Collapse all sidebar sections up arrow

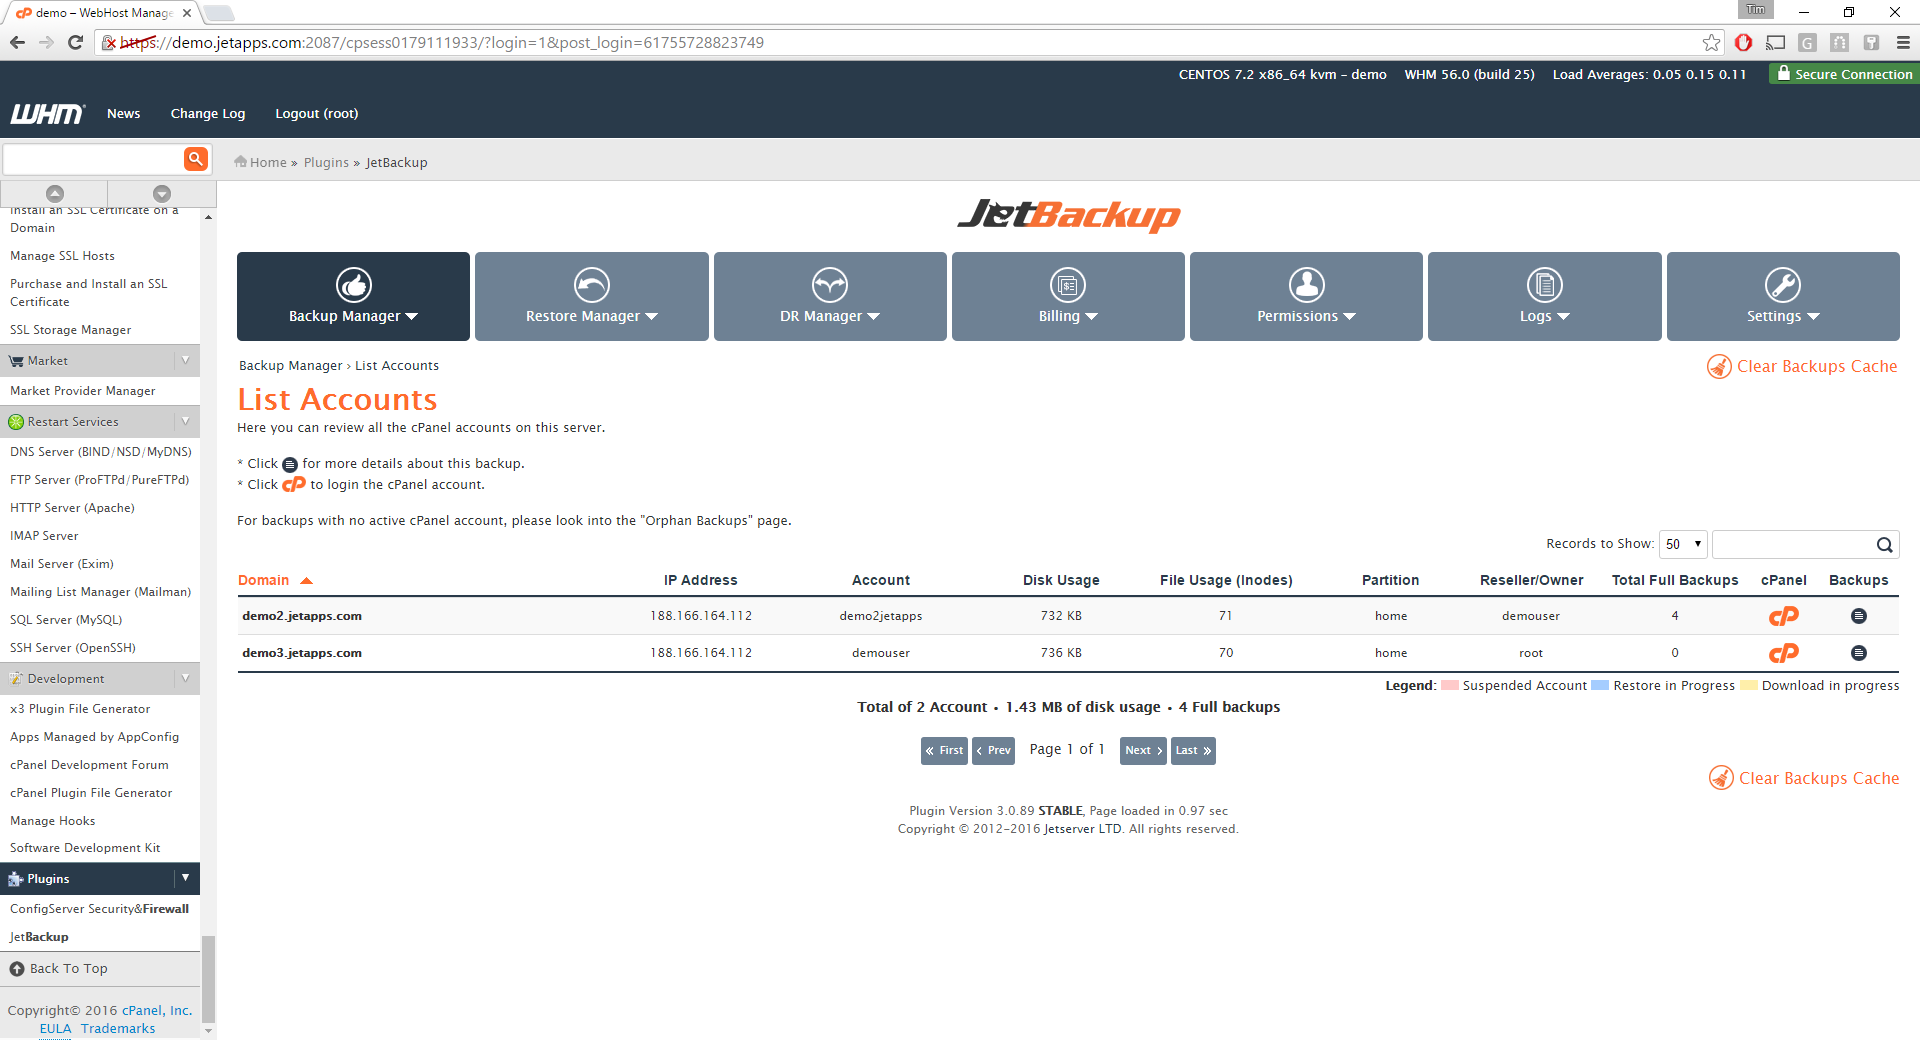tap(55, 193)
